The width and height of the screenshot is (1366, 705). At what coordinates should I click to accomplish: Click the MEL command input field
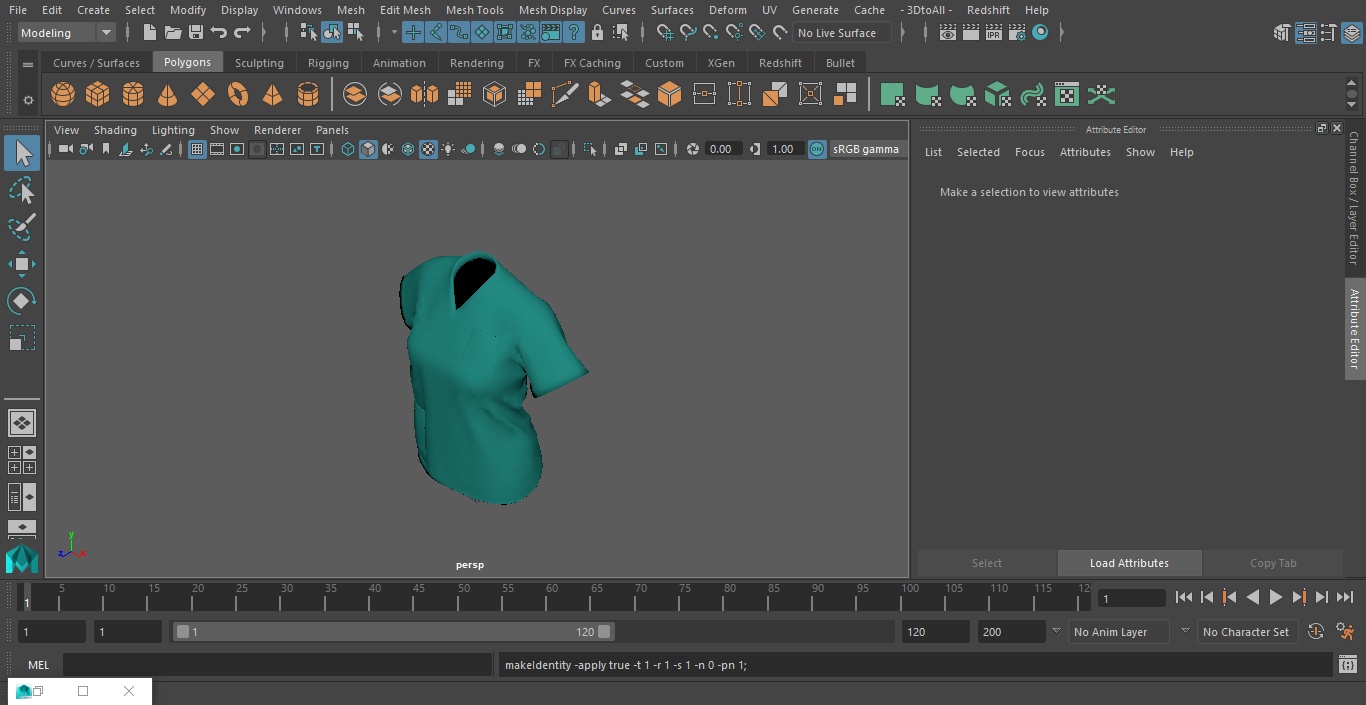point(278,665)
